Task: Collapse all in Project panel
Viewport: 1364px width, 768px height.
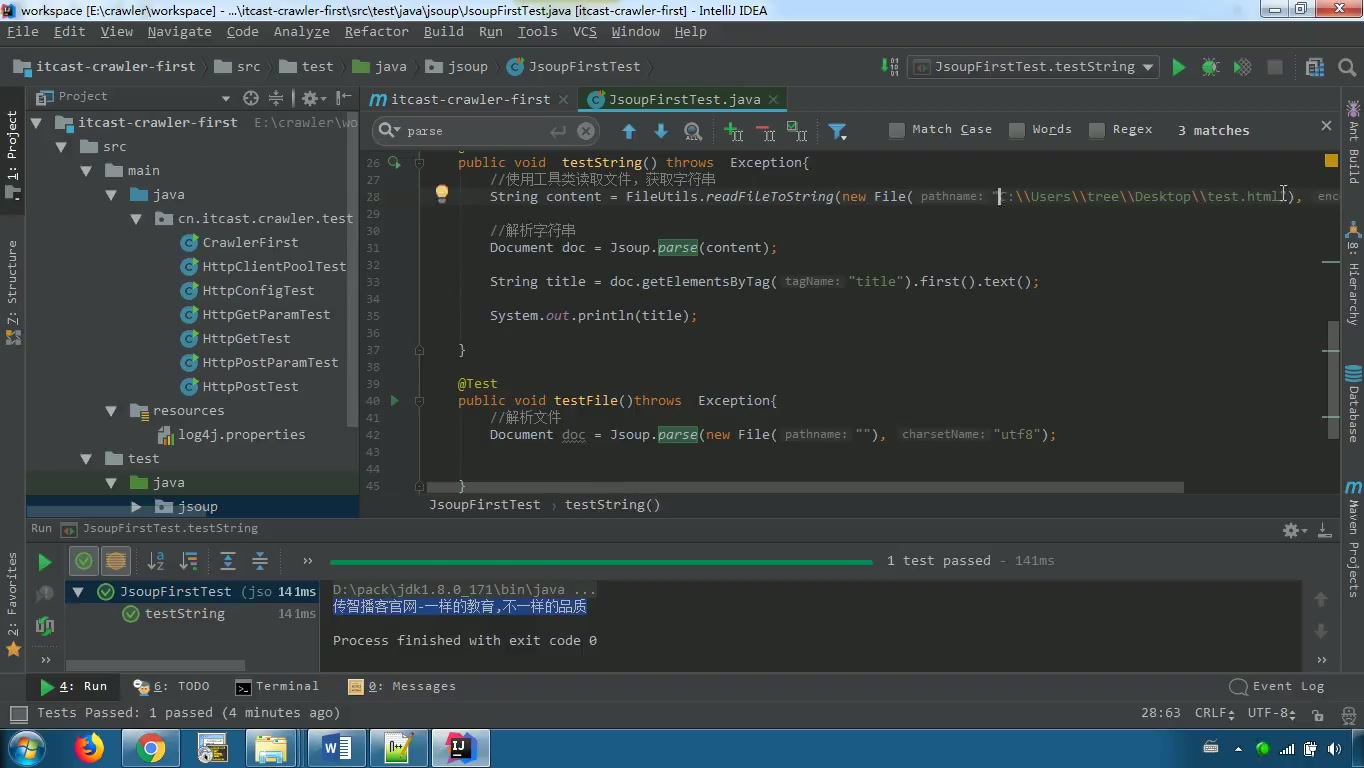Action: click(x=276, y=97)
